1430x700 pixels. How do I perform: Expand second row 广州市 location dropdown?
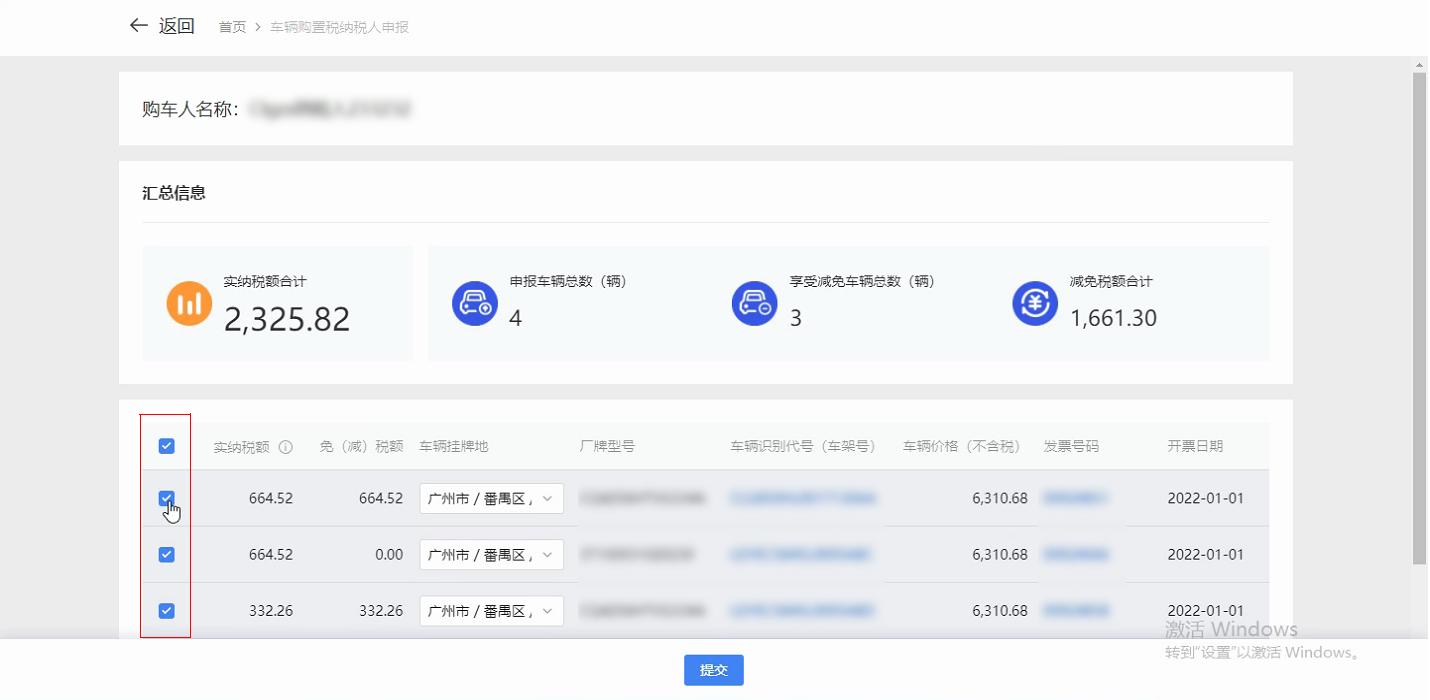tap(491, 554)
